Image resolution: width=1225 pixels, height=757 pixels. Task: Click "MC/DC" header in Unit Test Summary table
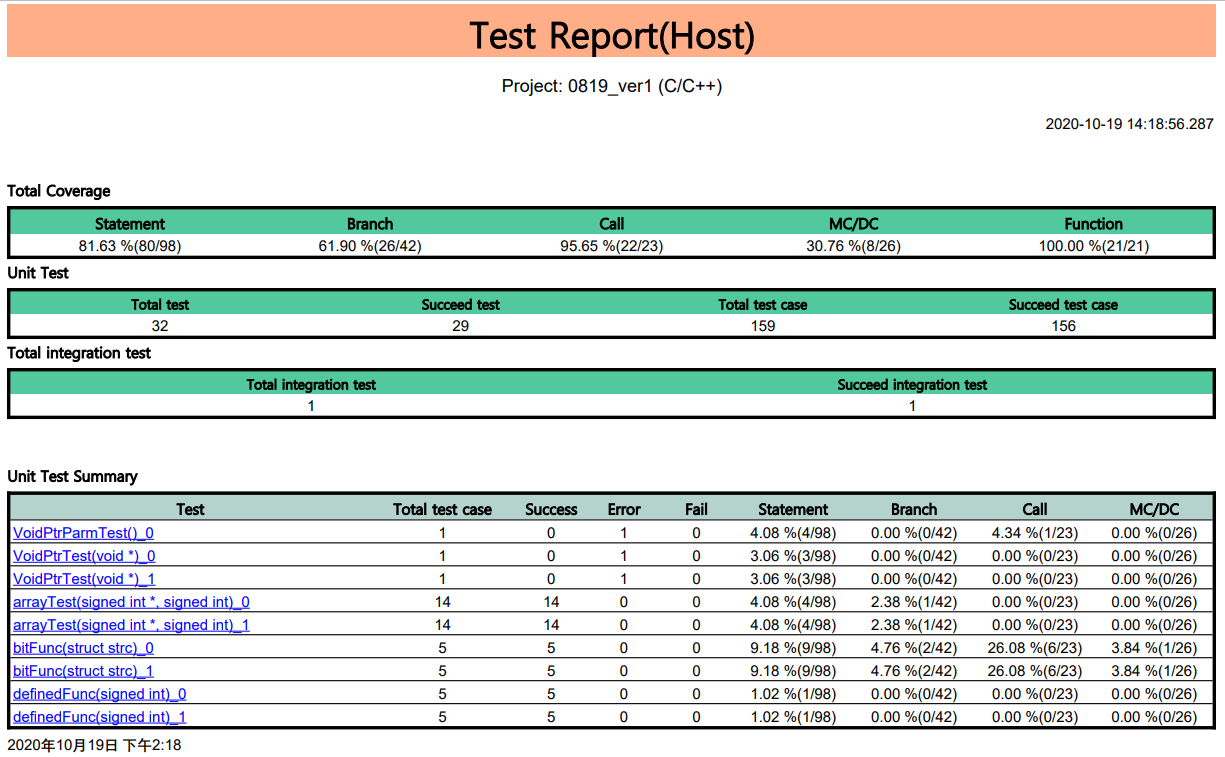[x=1154, y=509]
